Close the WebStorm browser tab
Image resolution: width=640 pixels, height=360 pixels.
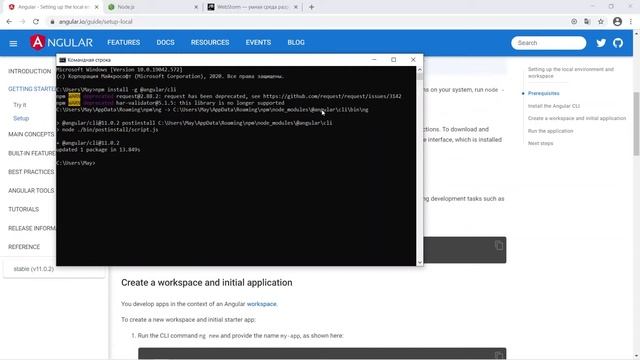(296, 7)
